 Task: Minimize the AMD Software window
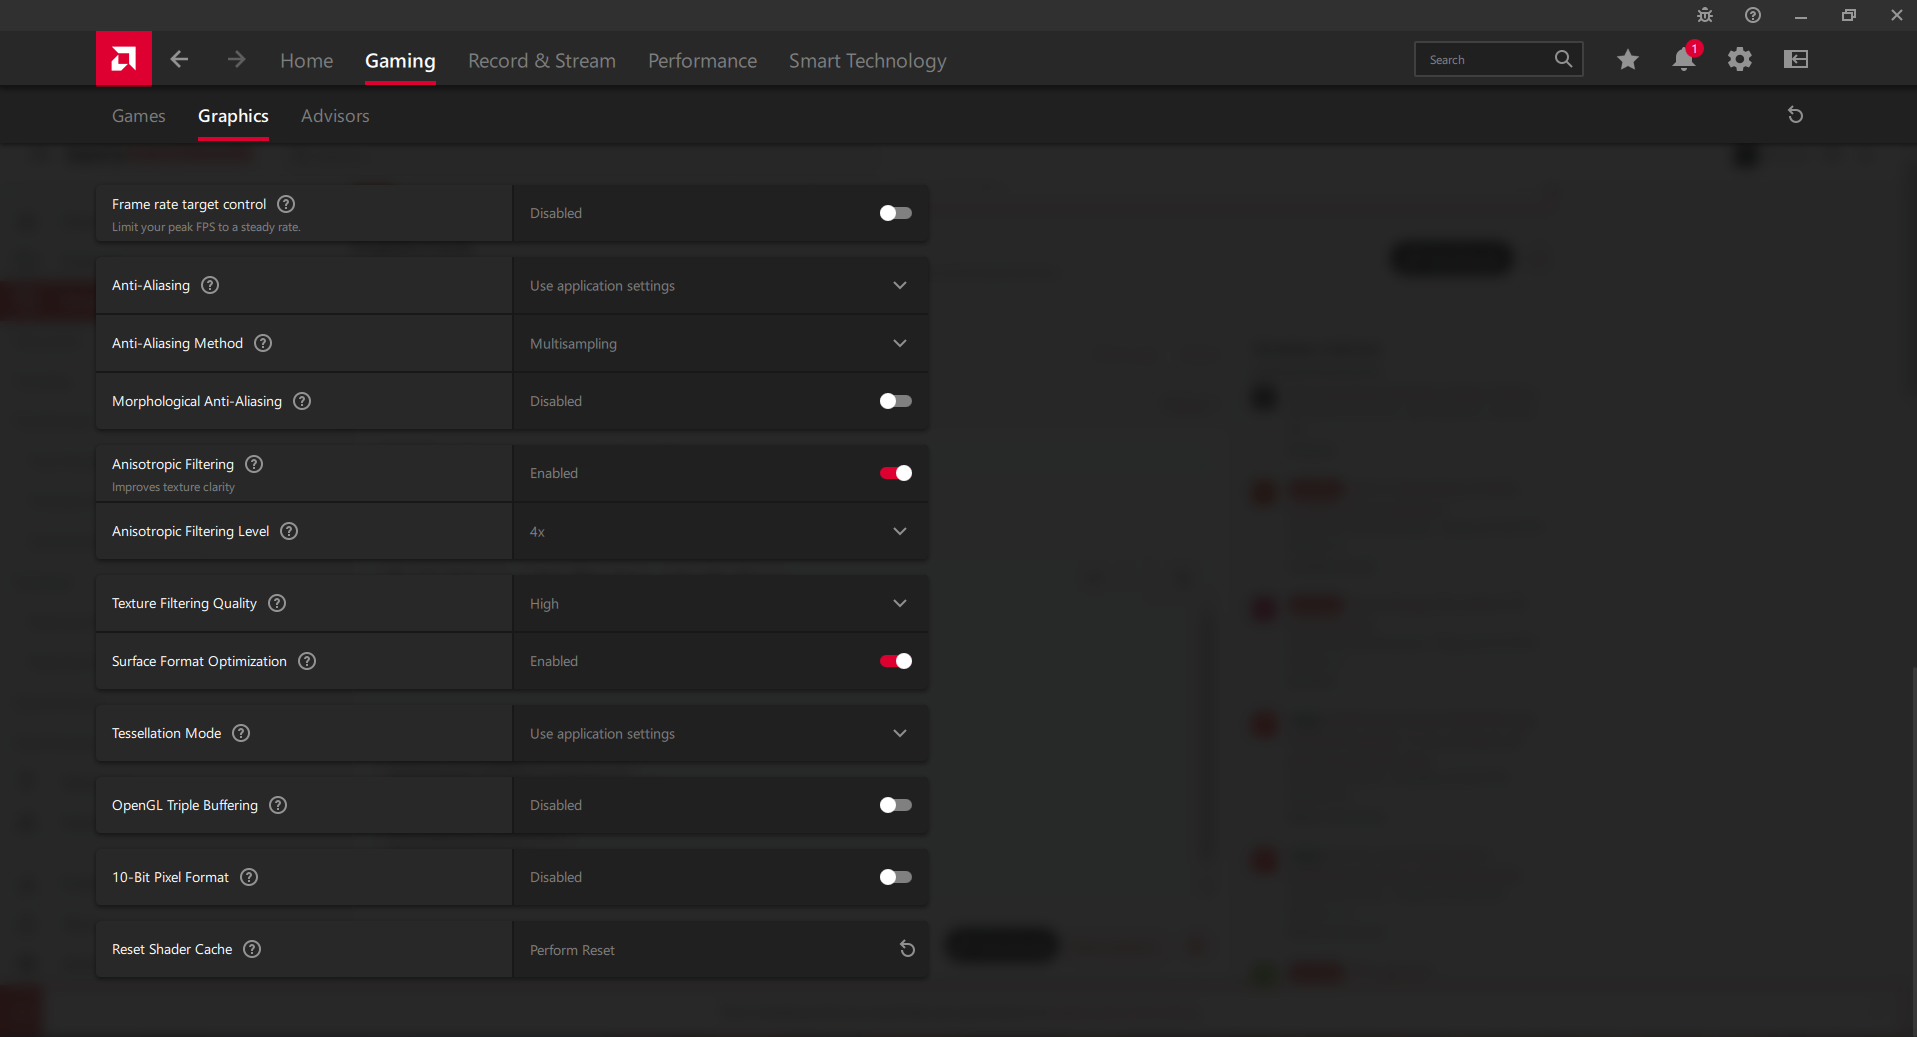[x=1801, y=15]
